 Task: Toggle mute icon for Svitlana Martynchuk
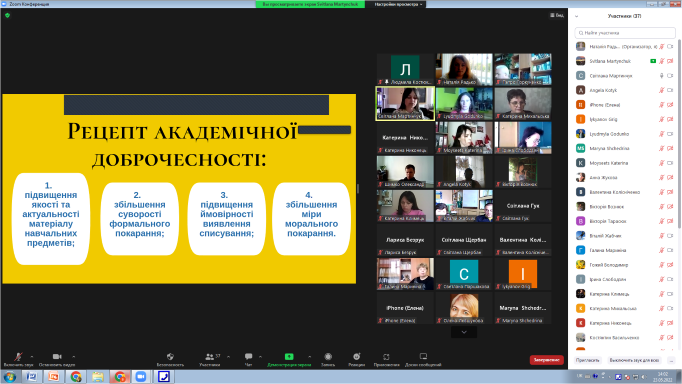click(662, 61)
